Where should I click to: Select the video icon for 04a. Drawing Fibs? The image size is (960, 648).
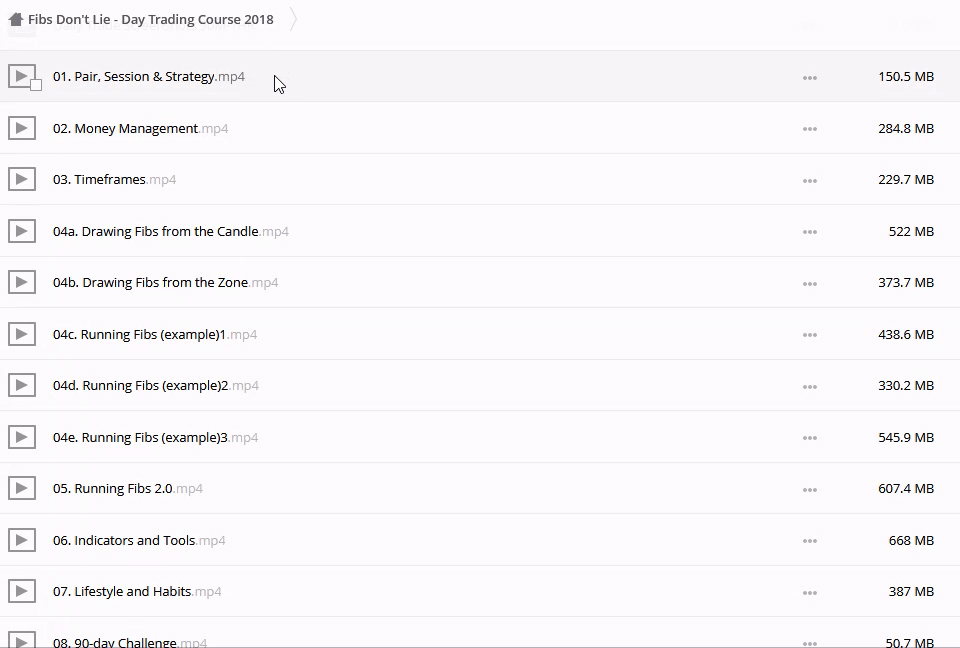[22, 231]
